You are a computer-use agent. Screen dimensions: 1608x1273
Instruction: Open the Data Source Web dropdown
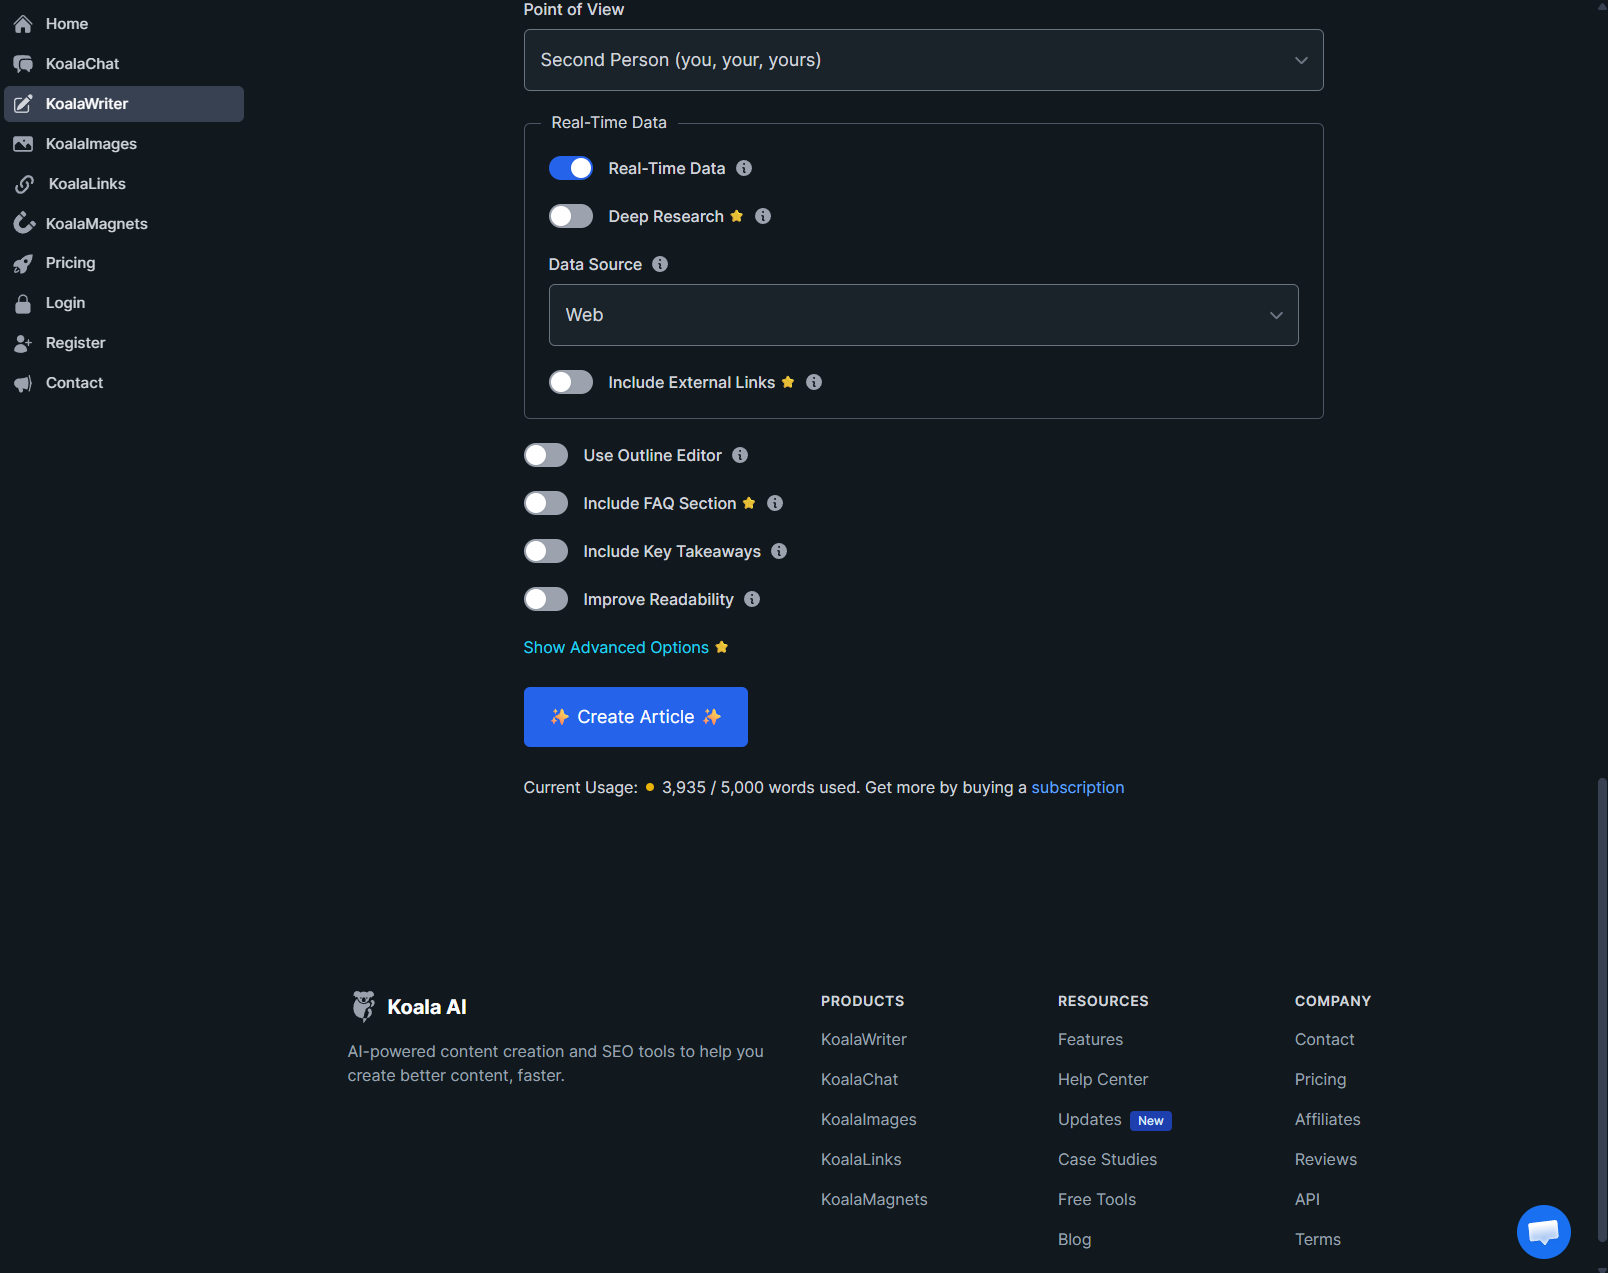(924, 315)
